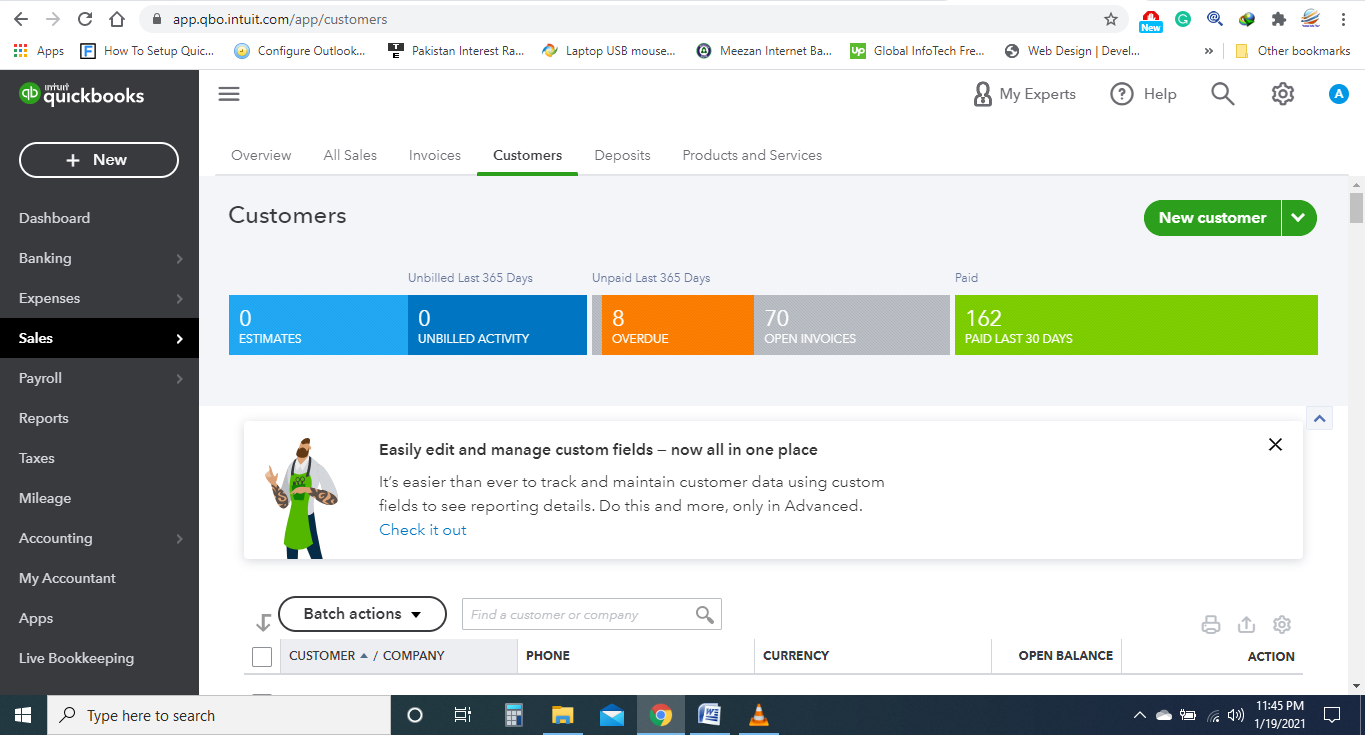The width and height of the screenshot is (1365, 735).
Task: Switch to the All Sales tab
Action: pyautogui.click(x=350, y=155)
